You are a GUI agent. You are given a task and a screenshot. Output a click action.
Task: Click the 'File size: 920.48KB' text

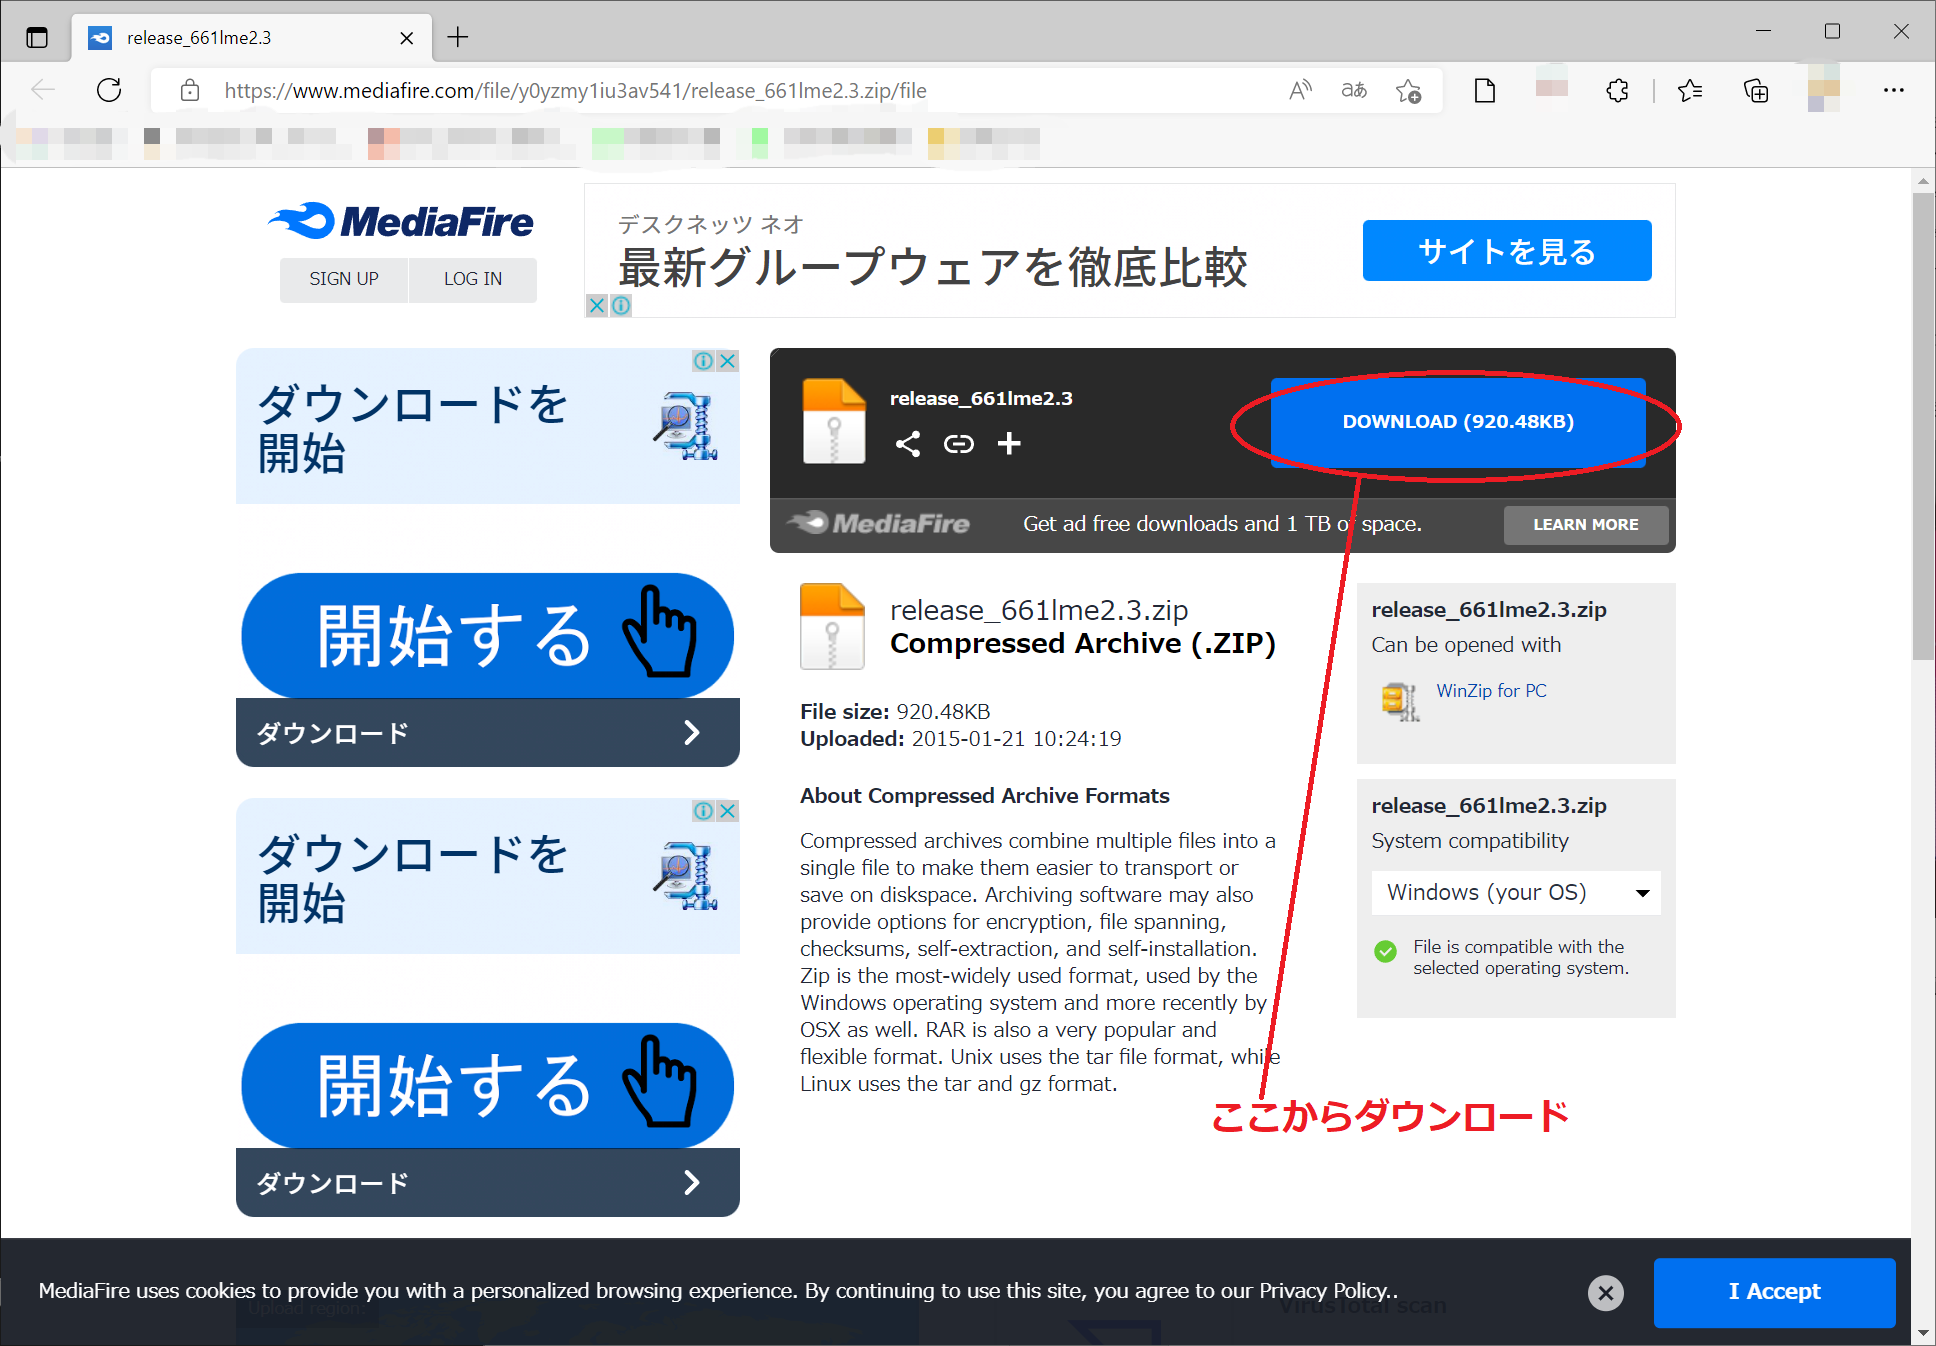(x=895, y=712)
